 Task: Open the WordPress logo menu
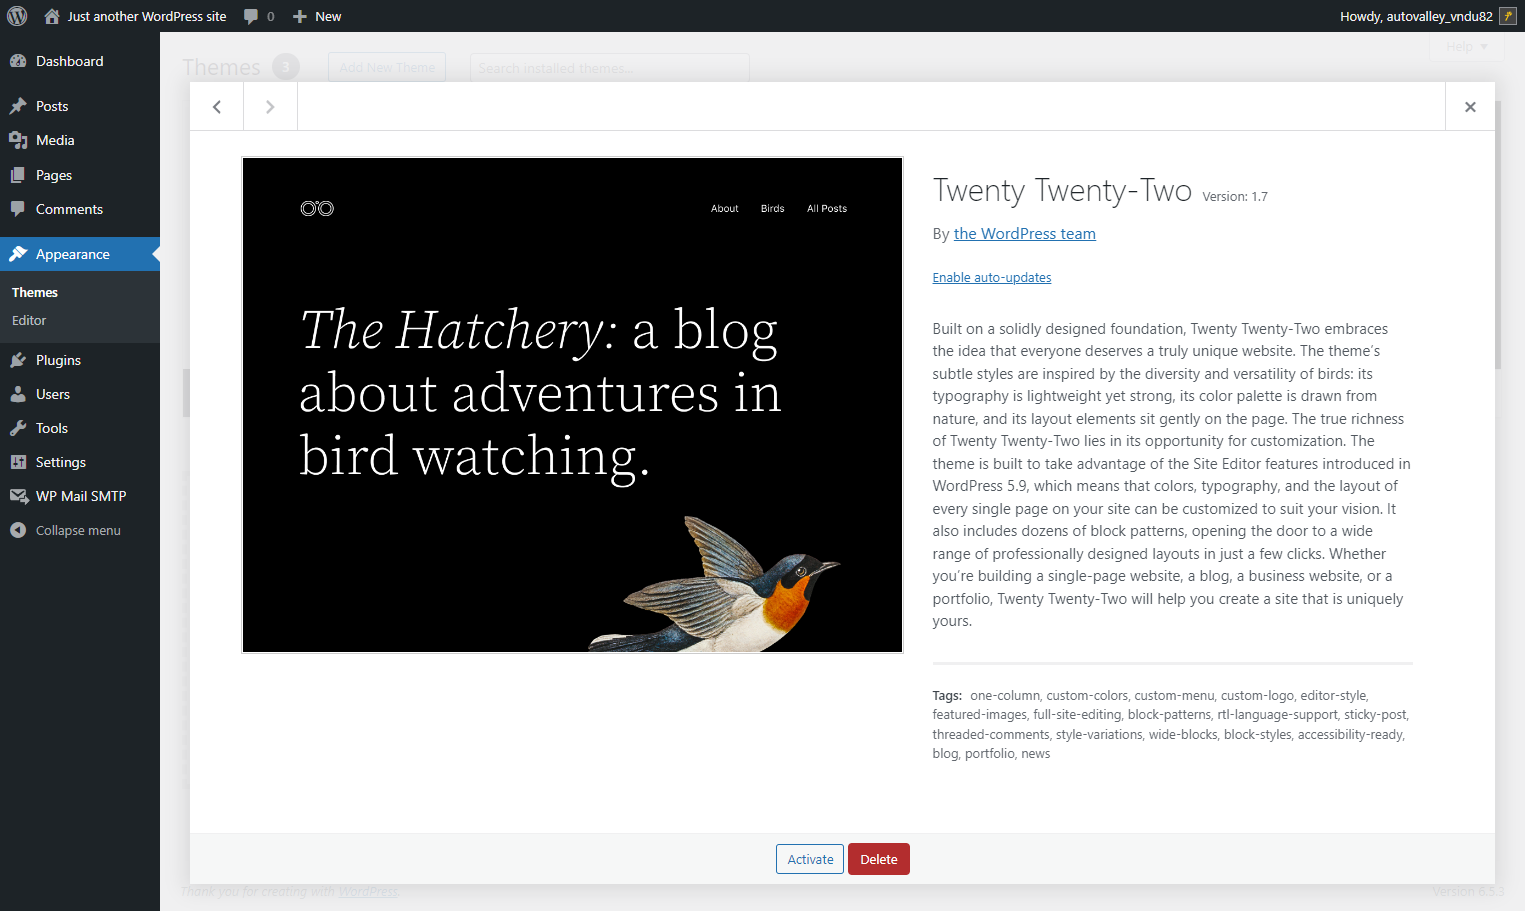(x=17, y=16)
